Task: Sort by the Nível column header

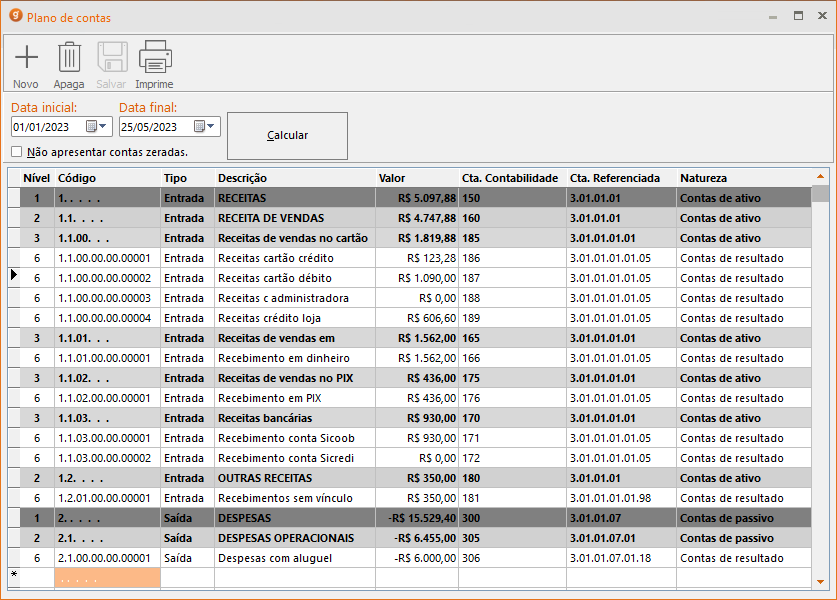Action: point(36,178)
